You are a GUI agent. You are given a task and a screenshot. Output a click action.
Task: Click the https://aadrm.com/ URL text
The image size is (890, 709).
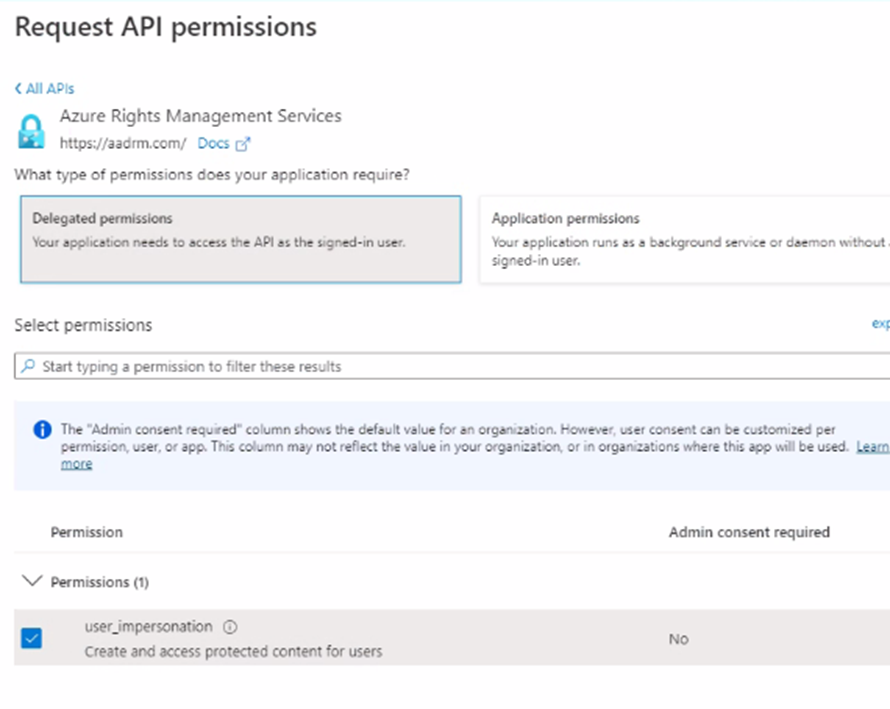123,144
